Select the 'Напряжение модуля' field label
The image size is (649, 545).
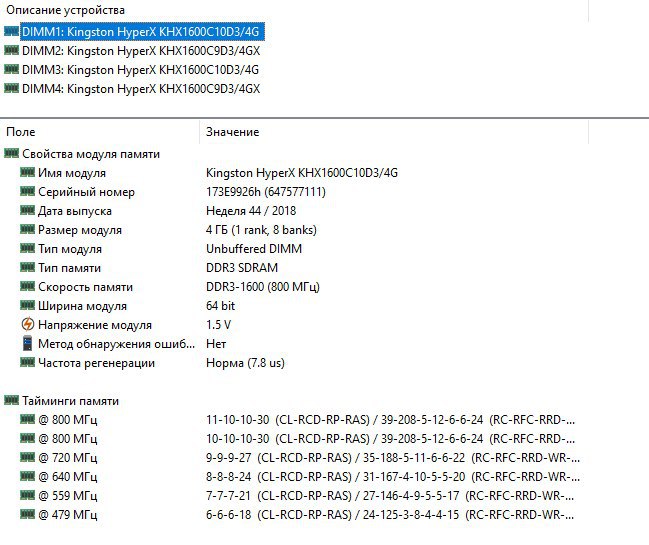(x=95, y=325)
